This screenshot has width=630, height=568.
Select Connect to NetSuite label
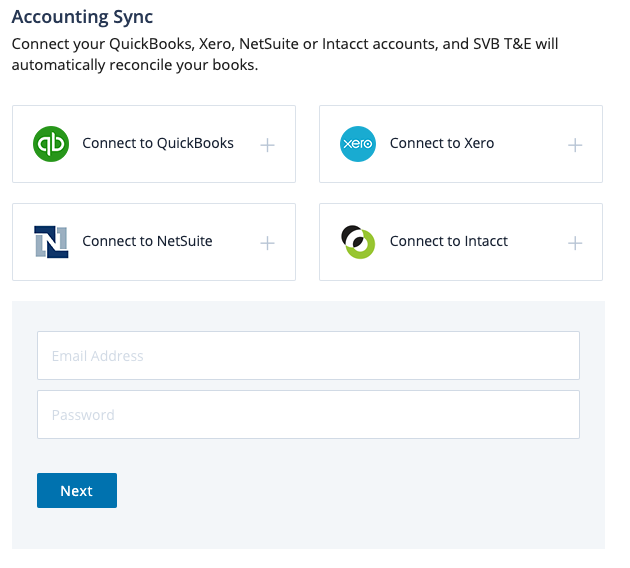pyautogui.click(x=147, y=241)
